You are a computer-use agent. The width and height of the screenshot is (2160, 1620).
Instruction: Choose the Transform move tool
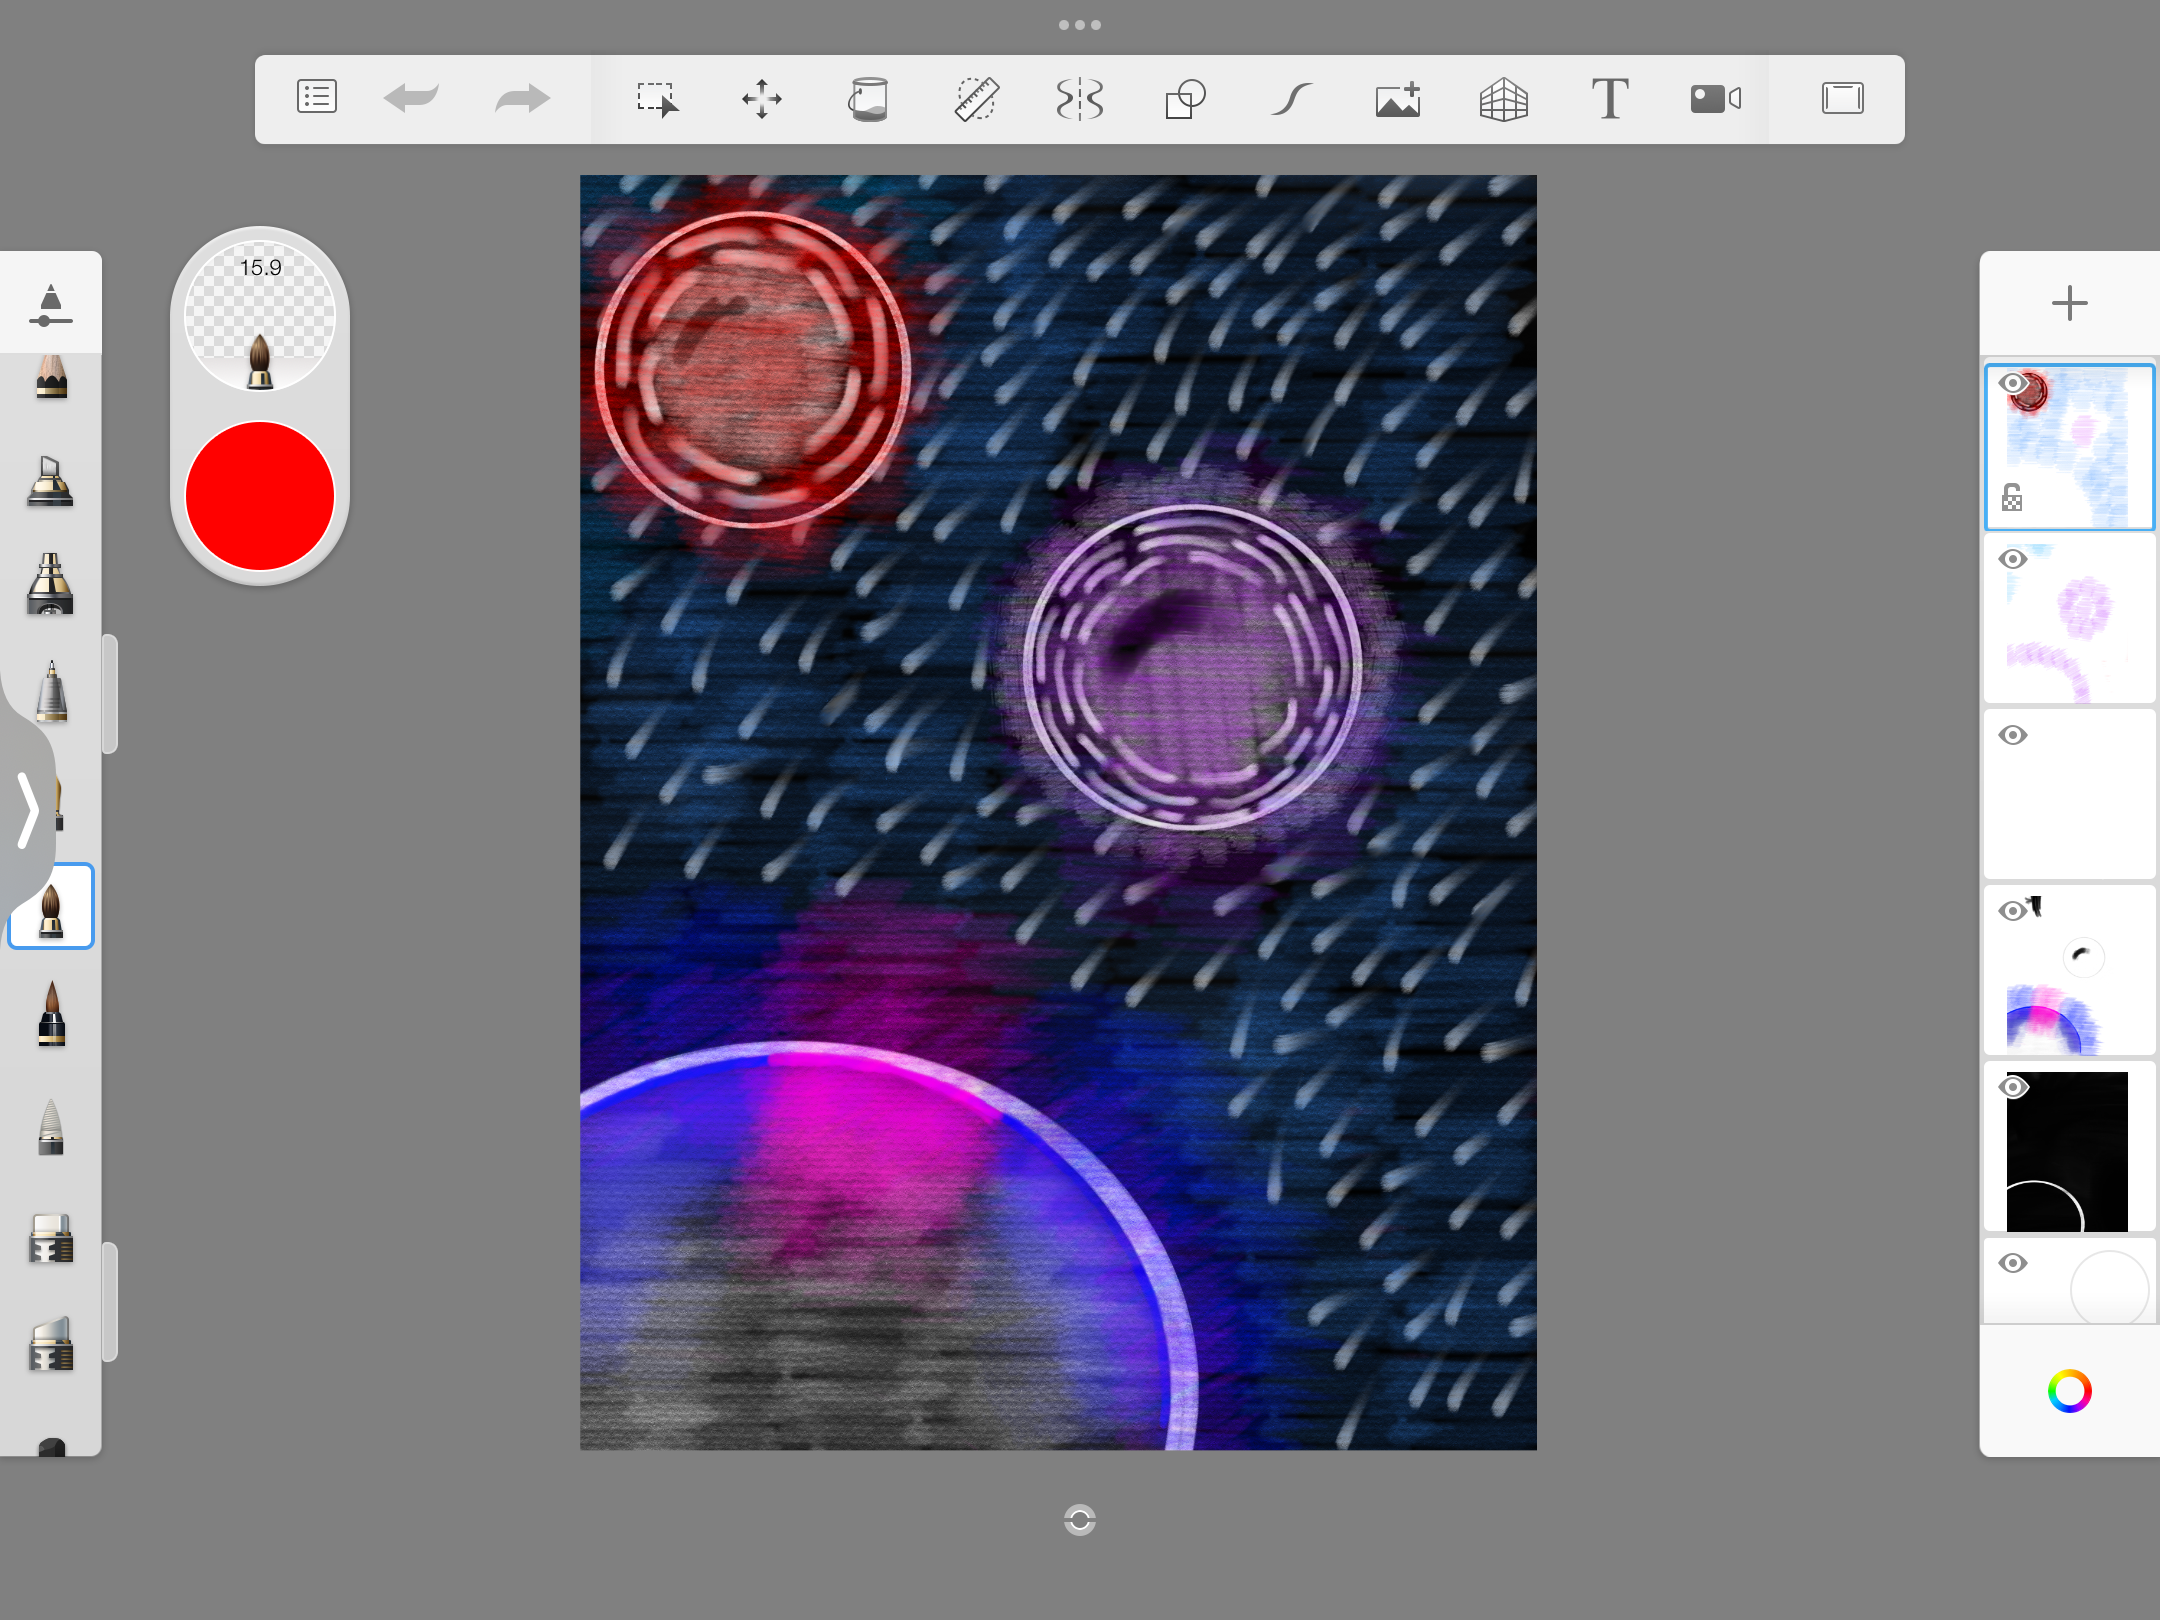[762, 99]
